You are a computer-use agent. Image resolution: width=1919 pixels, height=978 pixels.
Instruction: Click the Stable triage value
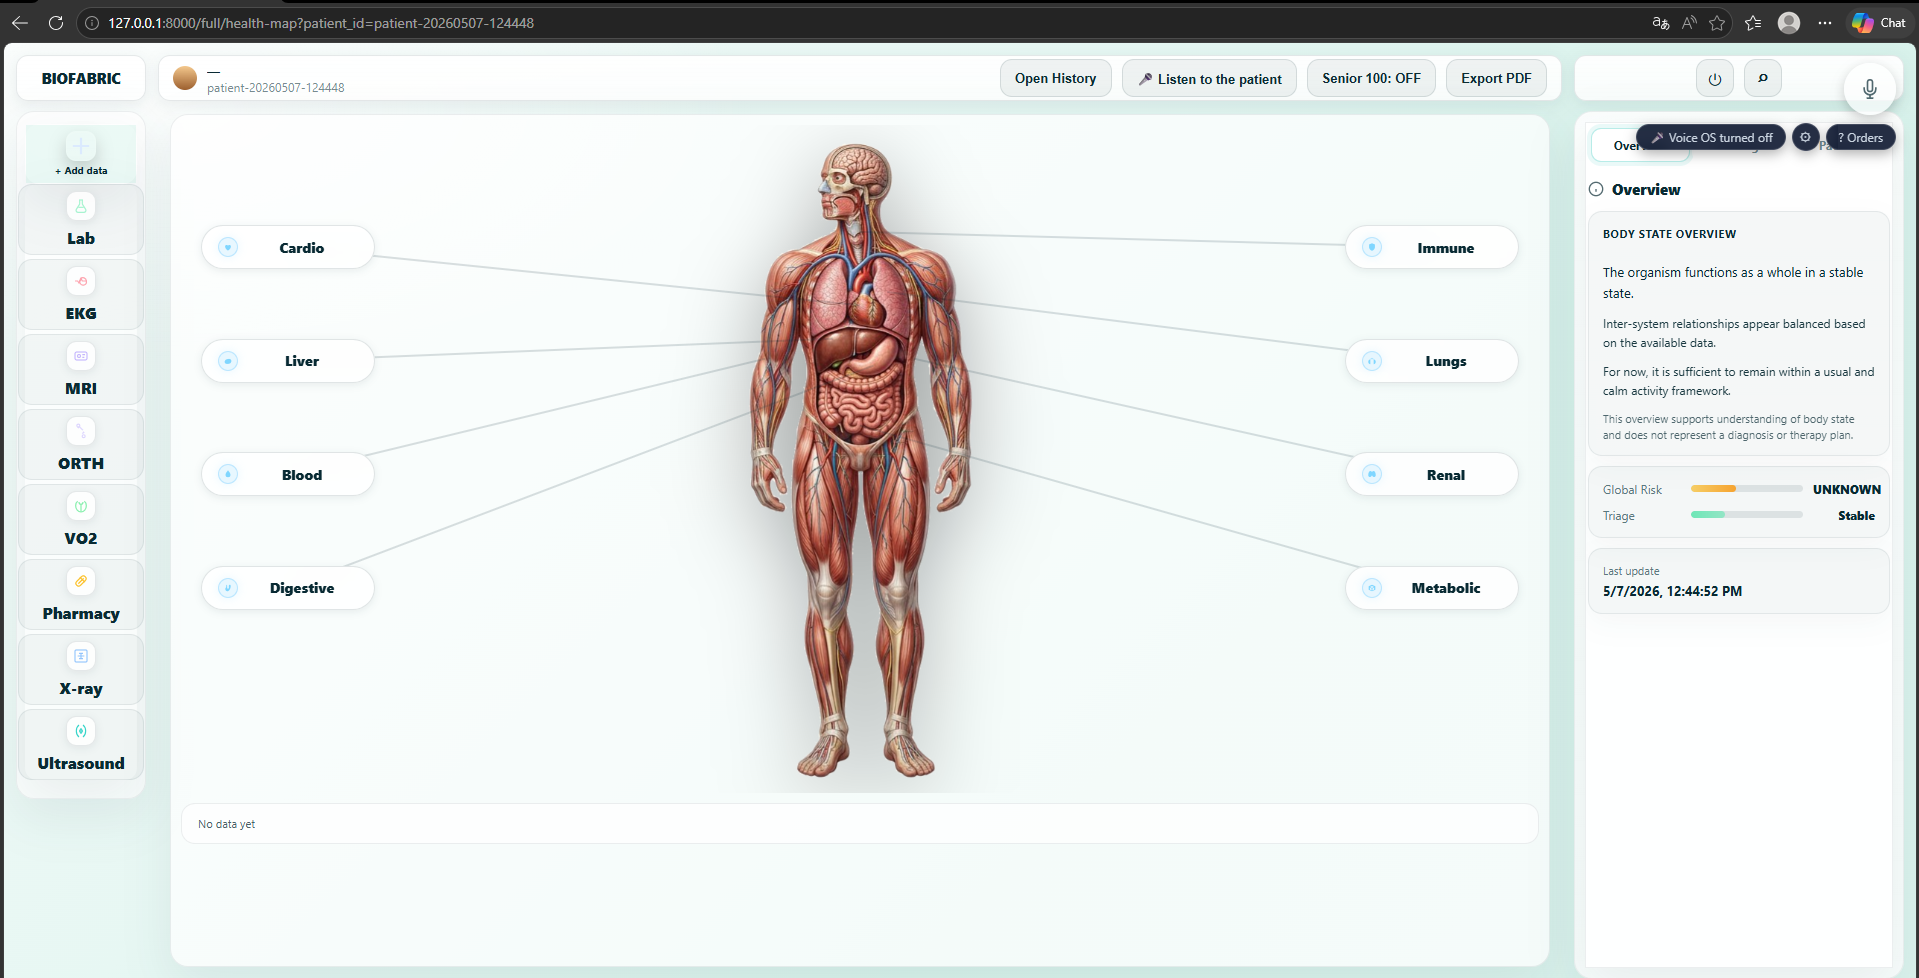[x=1856, y=516]
